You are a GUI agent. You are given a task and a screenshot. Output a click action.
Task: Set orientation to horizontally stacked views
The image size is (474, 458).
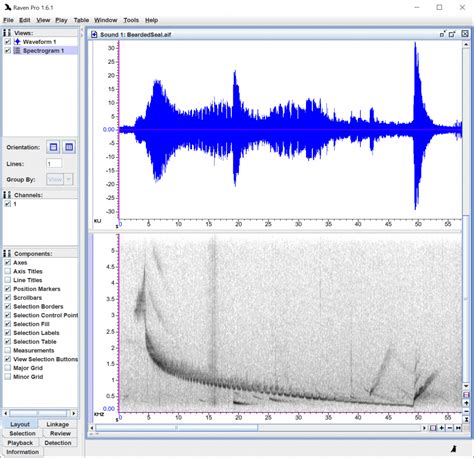click(x=53, y=147)
